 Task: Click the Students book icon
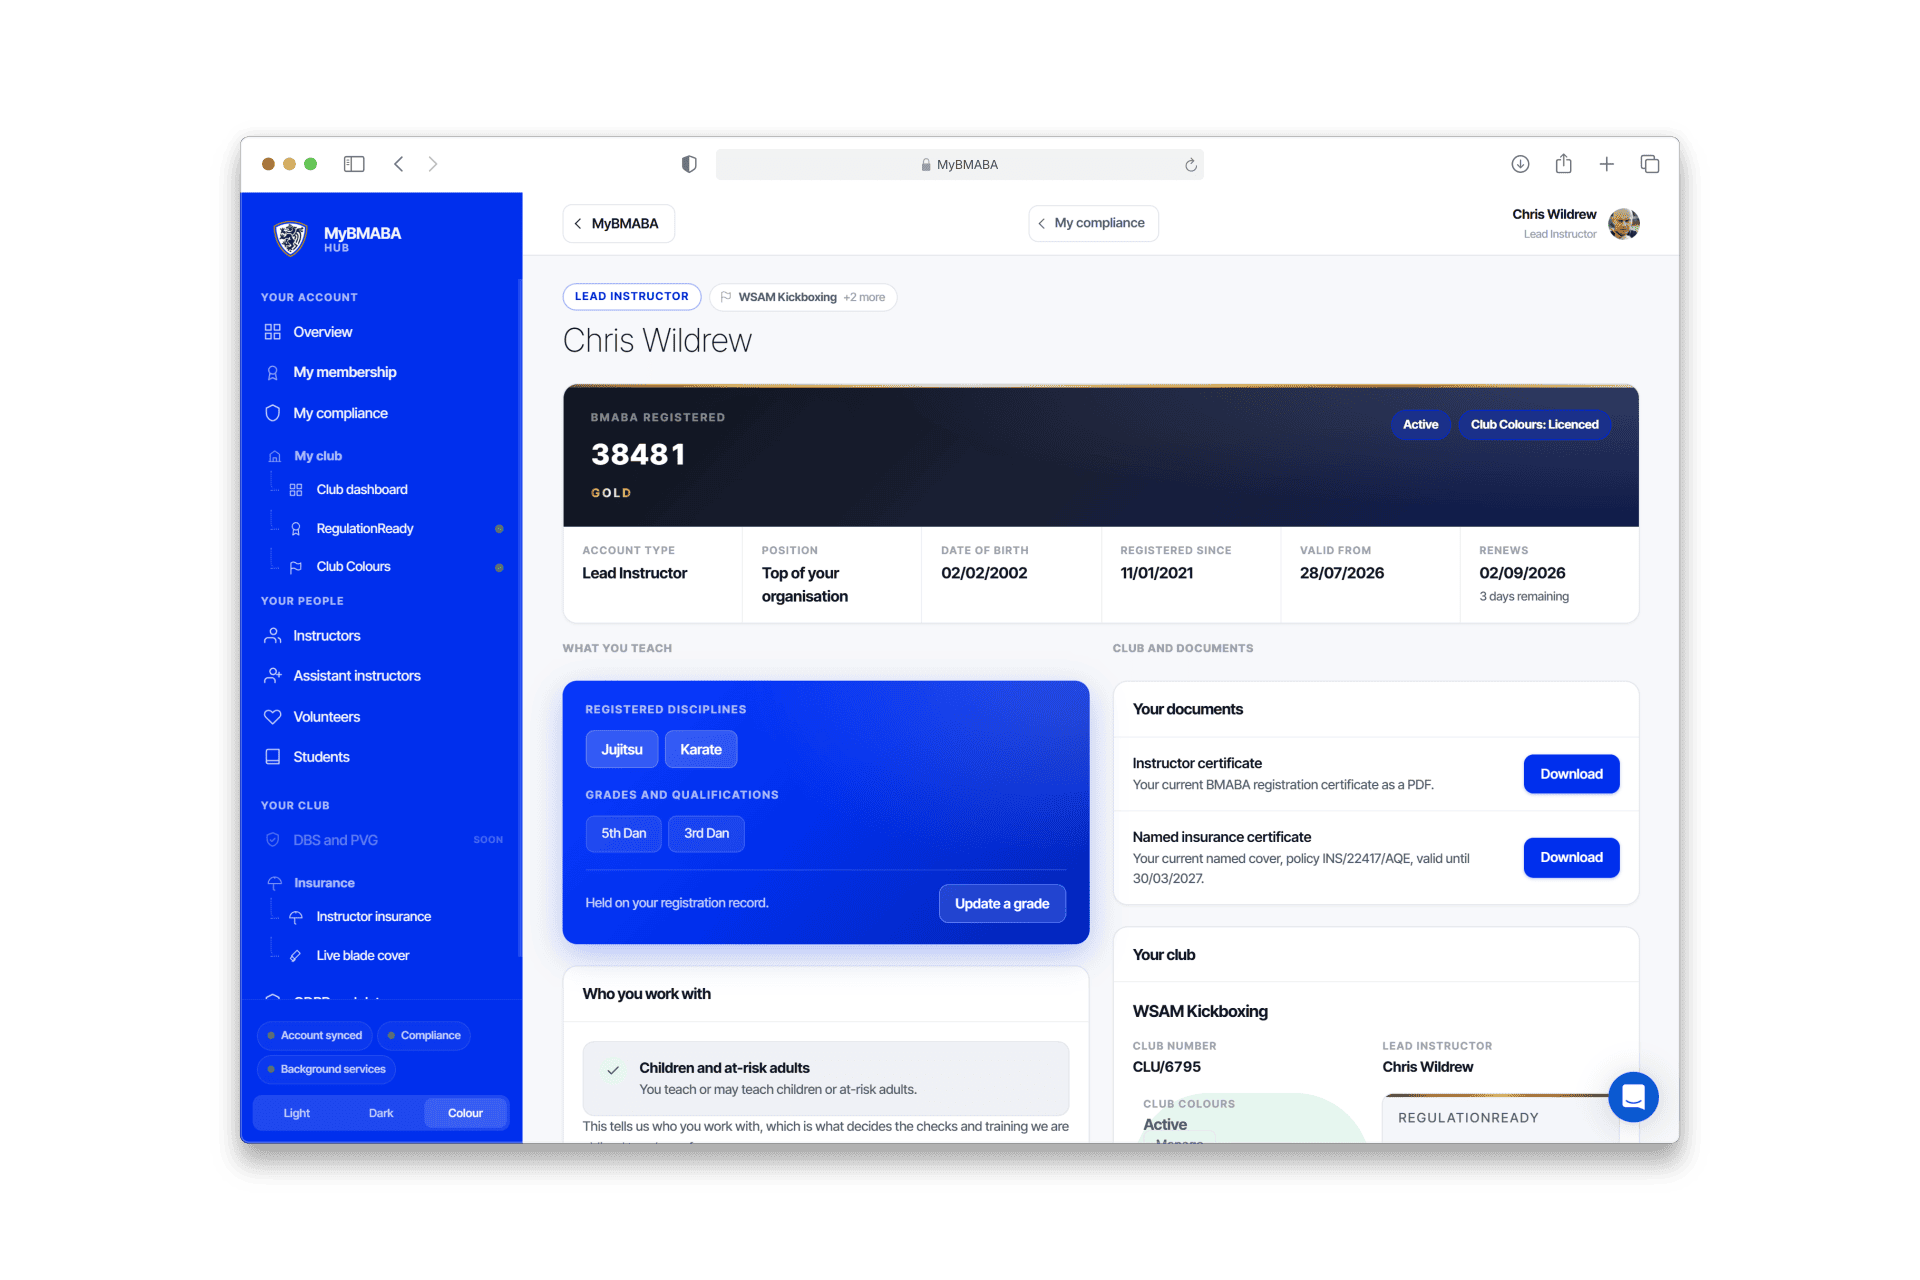pyautogui.click(x=272, y=757)
